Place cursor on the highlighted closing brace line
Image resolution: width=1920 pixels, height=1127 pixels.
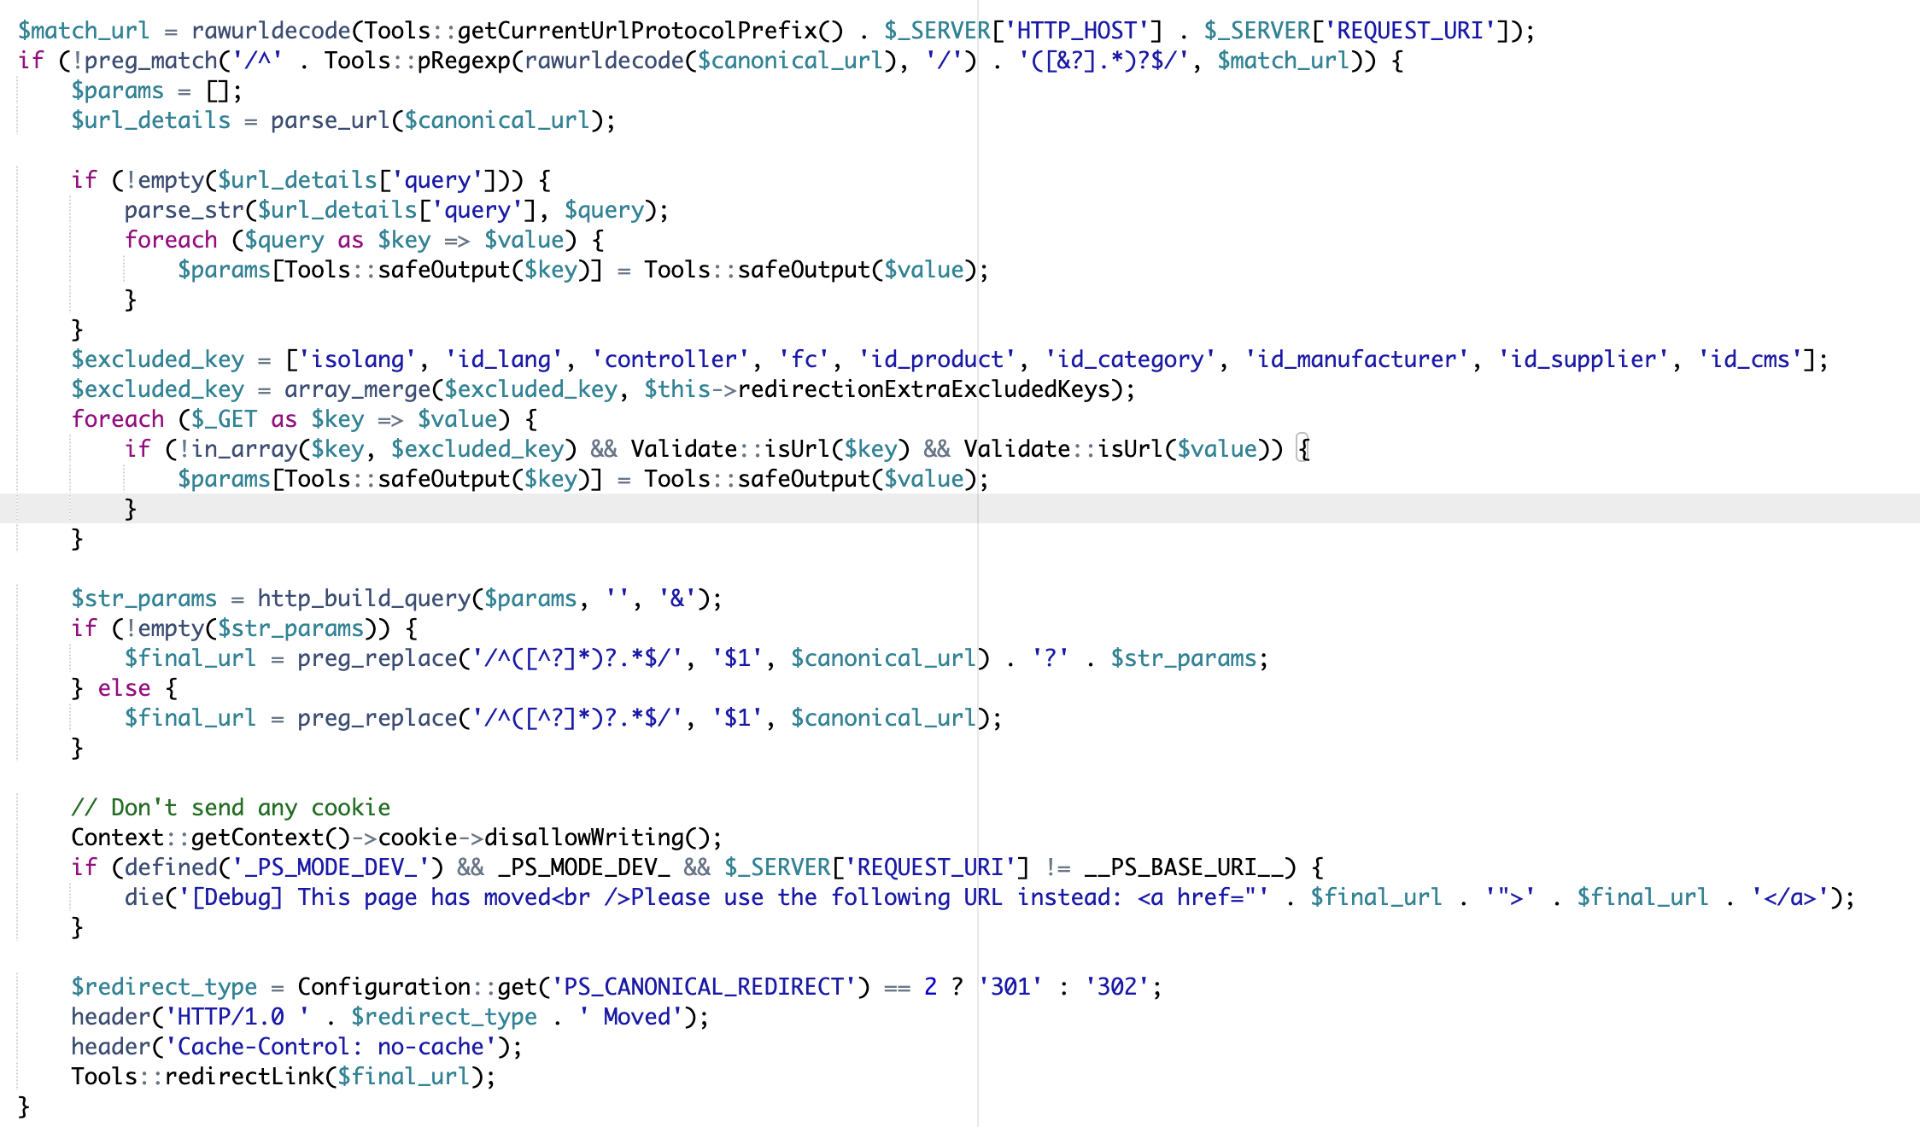pyautogui.click(x=960, y=509)
